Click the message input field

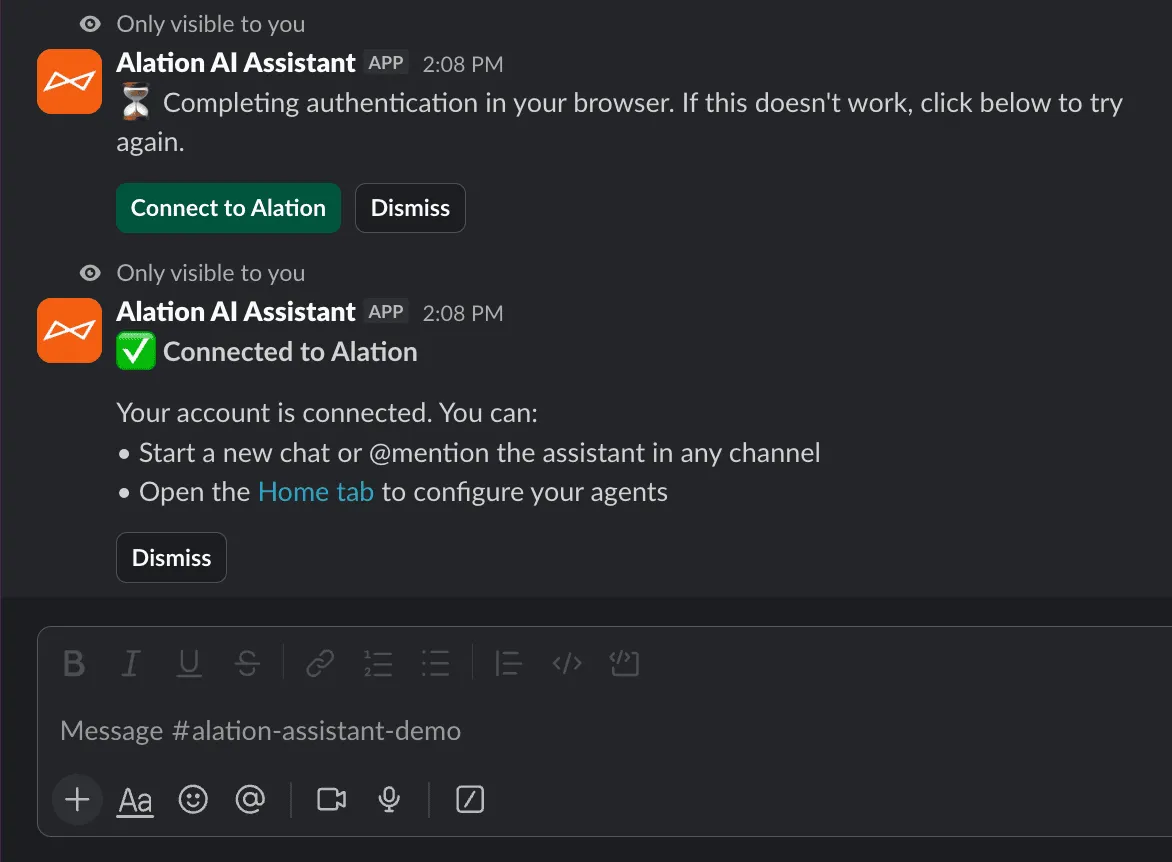(400, 730)
